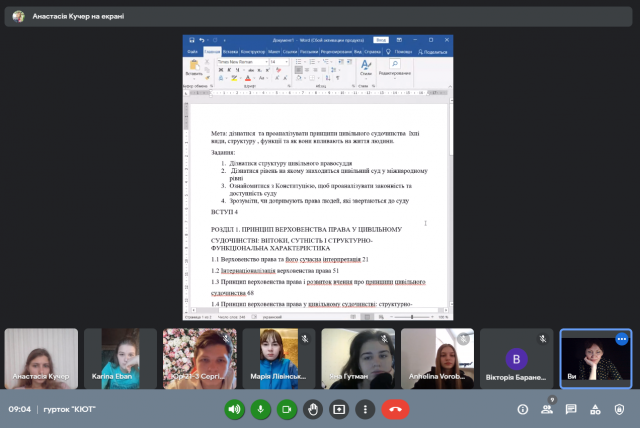Click decrease indent icon in Word ribbon
This screenshot has height=428, width=640.
[340, 62]
